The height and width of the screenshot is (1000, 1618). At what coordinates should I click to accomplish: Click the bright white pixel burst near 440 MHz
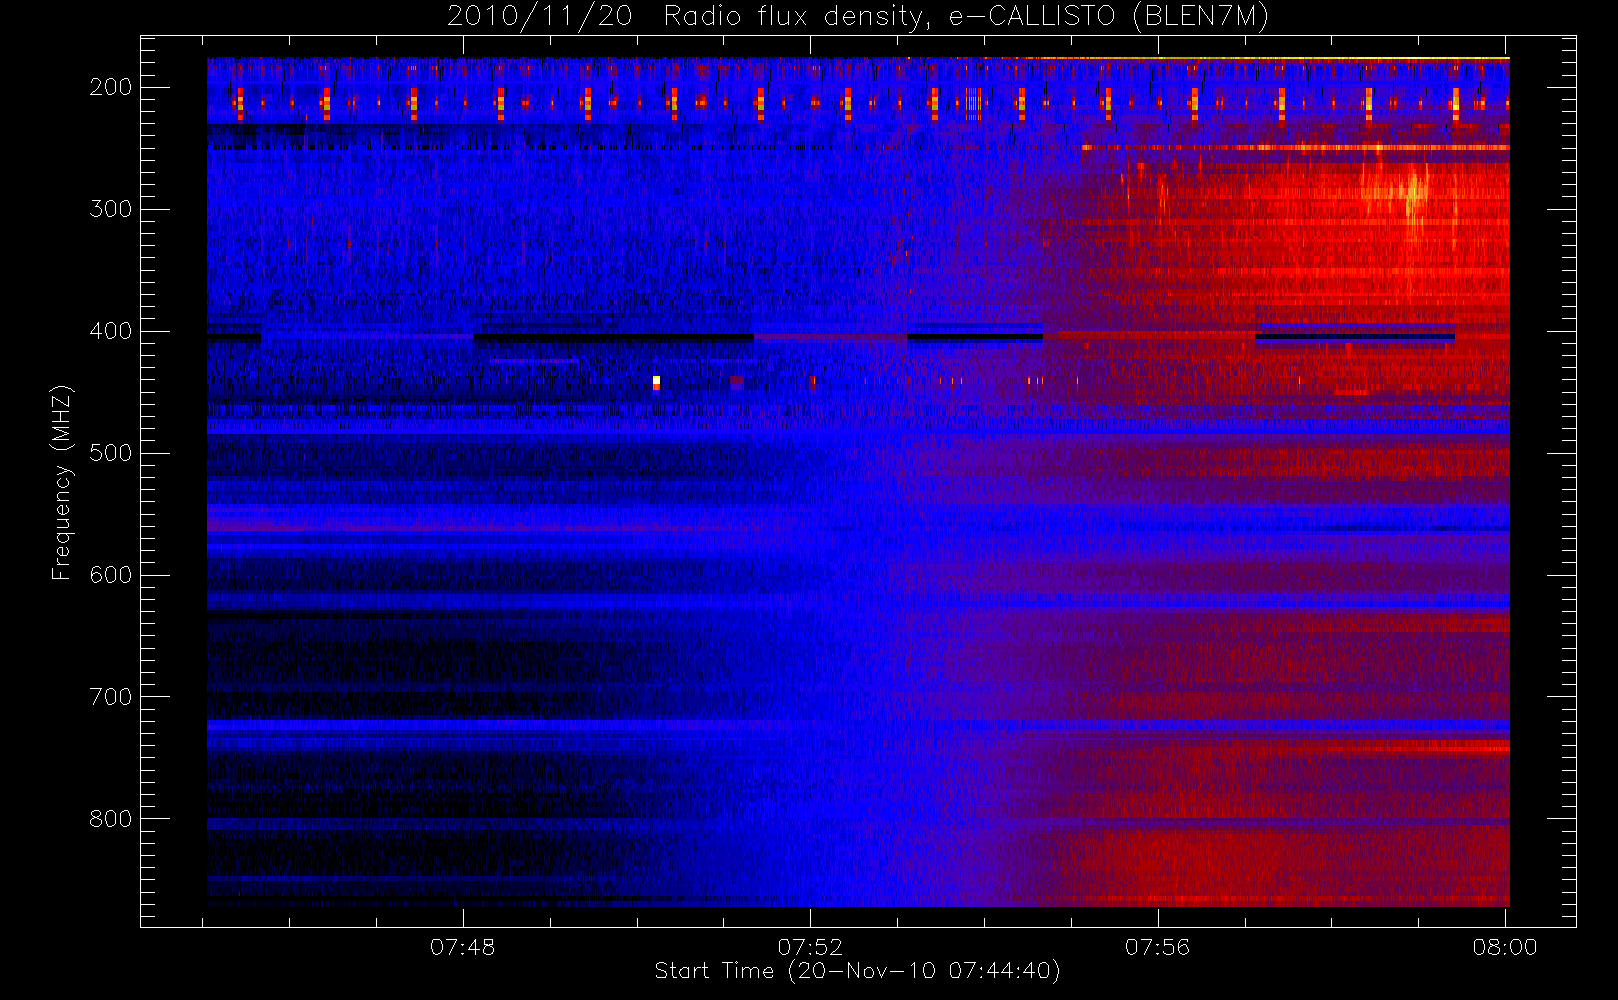656,381
